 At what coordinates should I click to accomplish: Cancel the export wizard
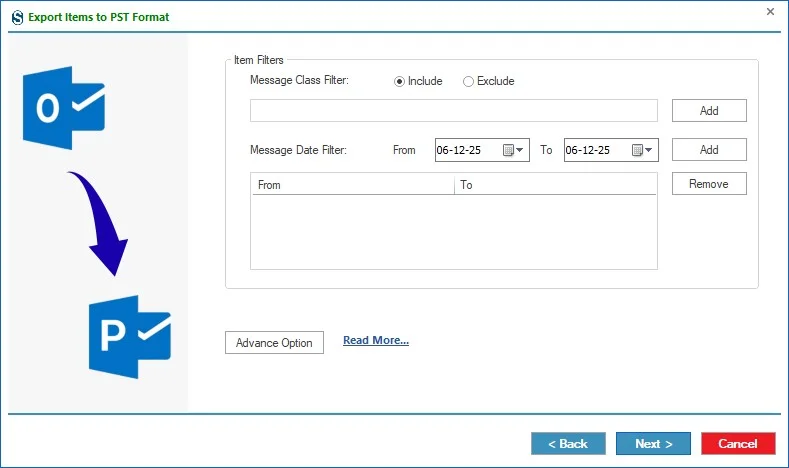(x=738, y=443)
